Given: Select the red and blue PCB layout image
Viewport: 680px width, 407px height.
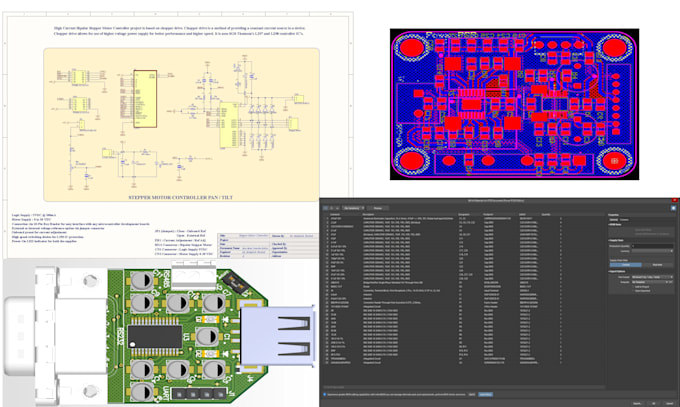Looking at the screenshot, I should (514, 104).
